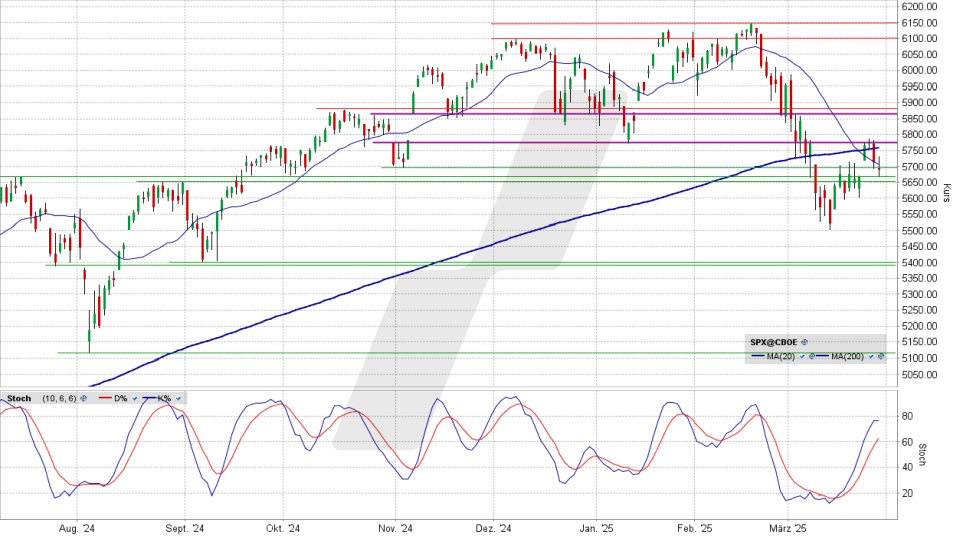Select the MA(200) legend label
The image size is (960, 540).
(x=847, y=356)
